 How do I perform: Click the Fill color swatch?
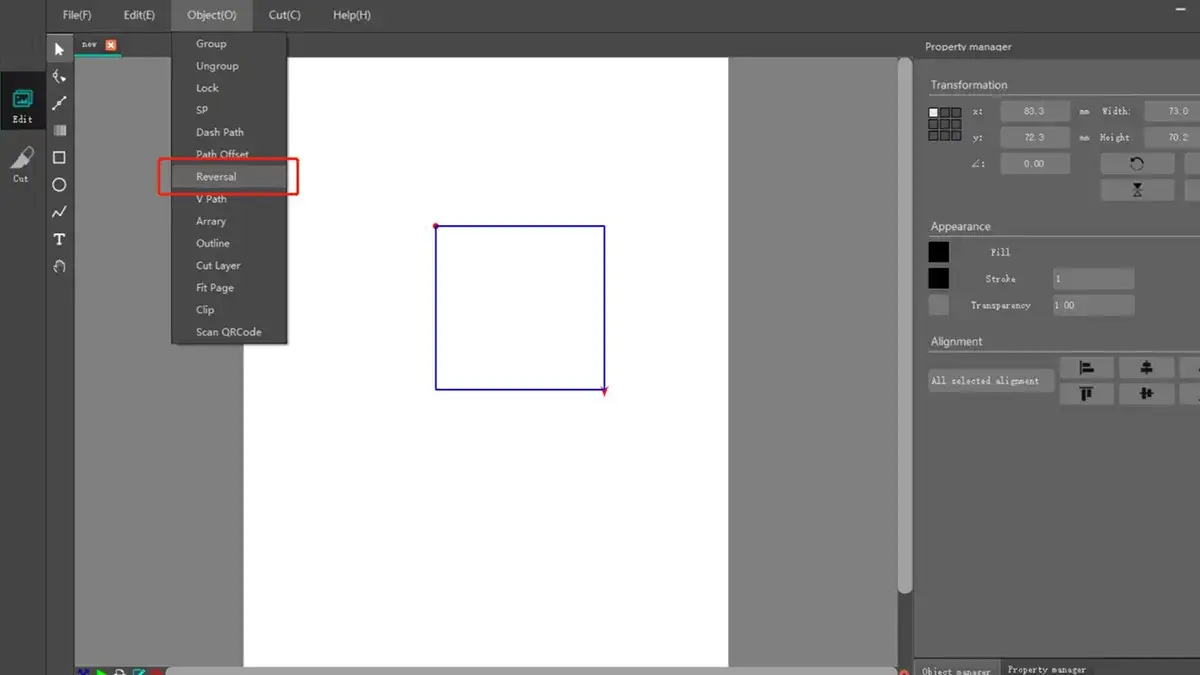[x=938, y=252]
